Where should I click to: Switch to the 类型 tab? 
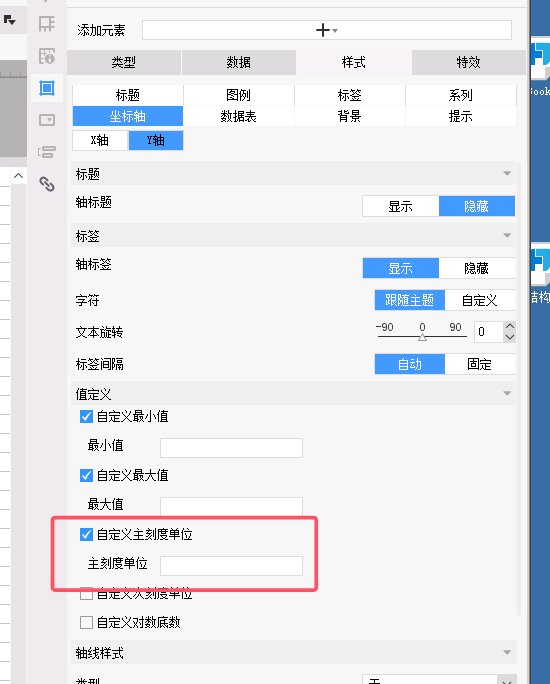click(124, 62)
